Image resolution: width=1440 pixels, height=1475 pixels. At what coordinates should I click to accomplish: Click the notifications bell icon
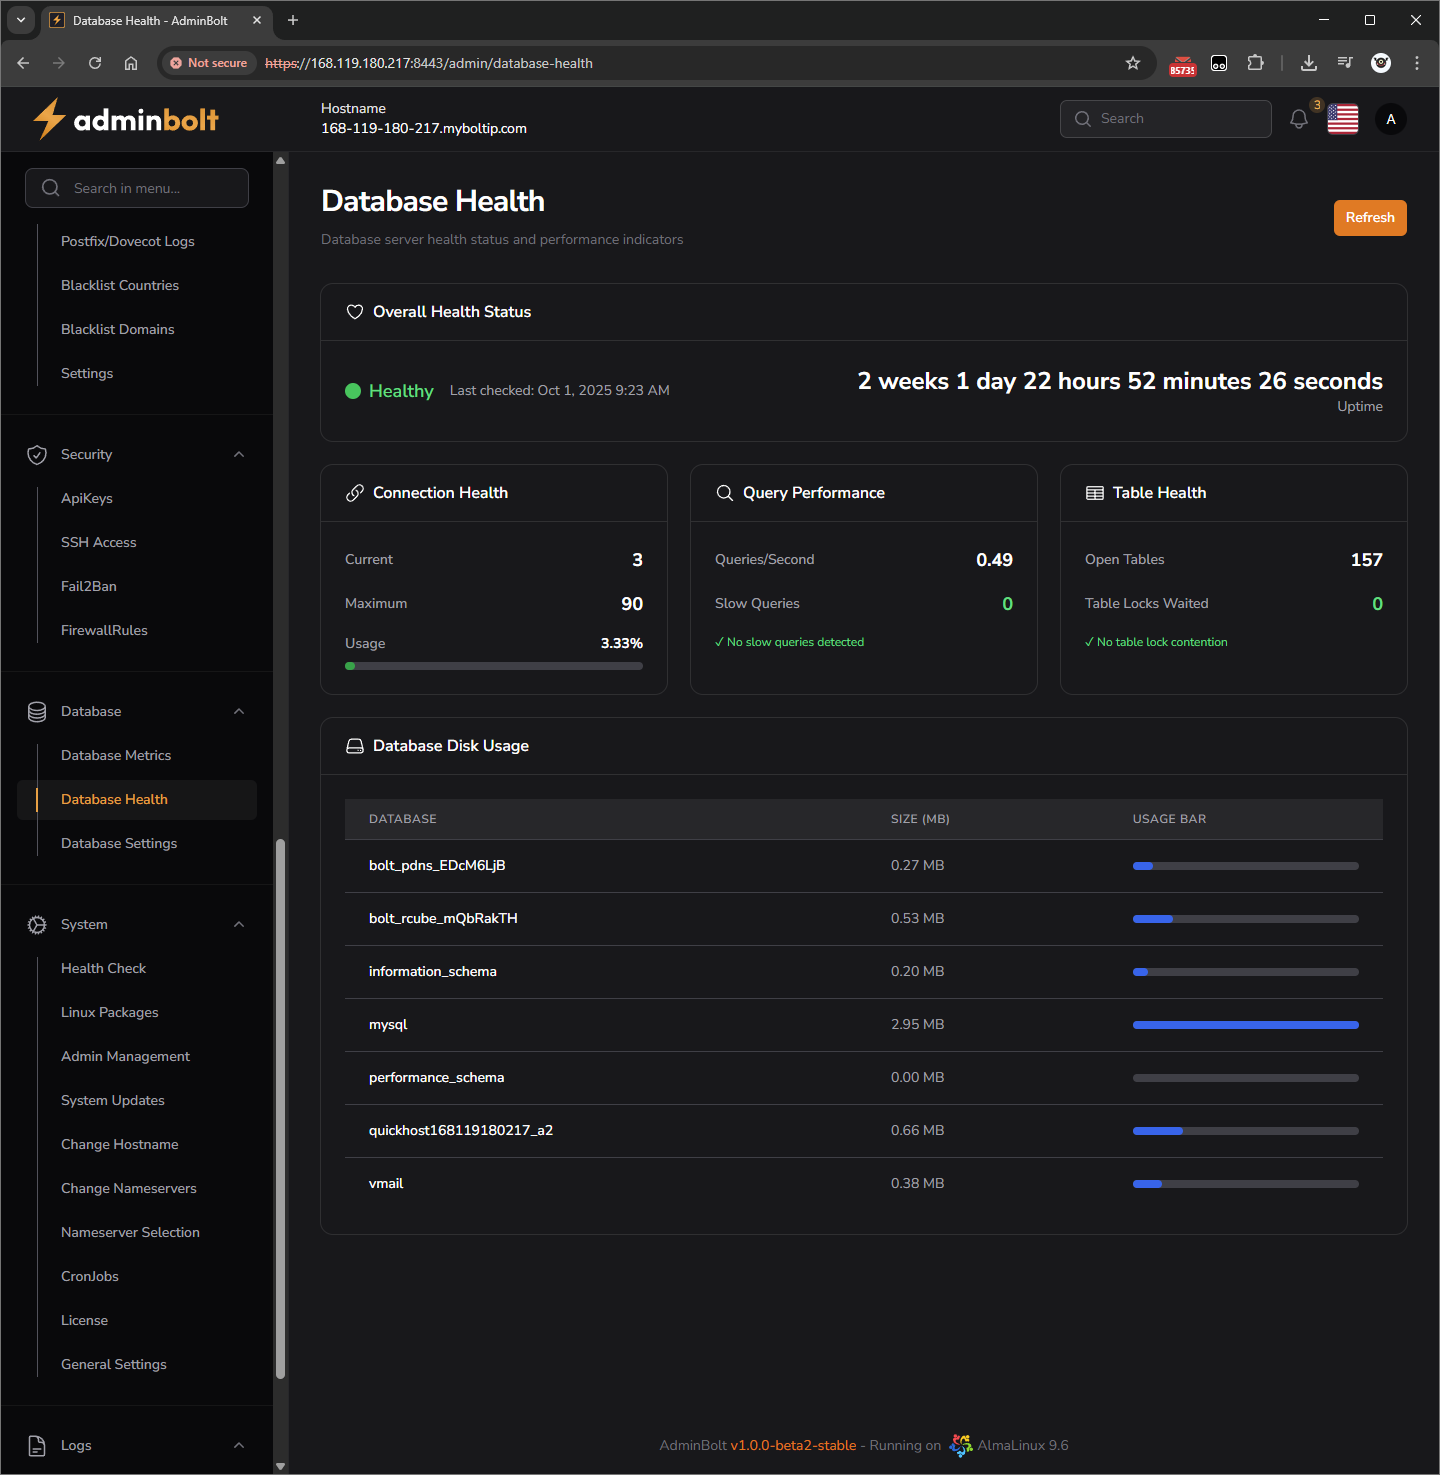coord(1298,119)
